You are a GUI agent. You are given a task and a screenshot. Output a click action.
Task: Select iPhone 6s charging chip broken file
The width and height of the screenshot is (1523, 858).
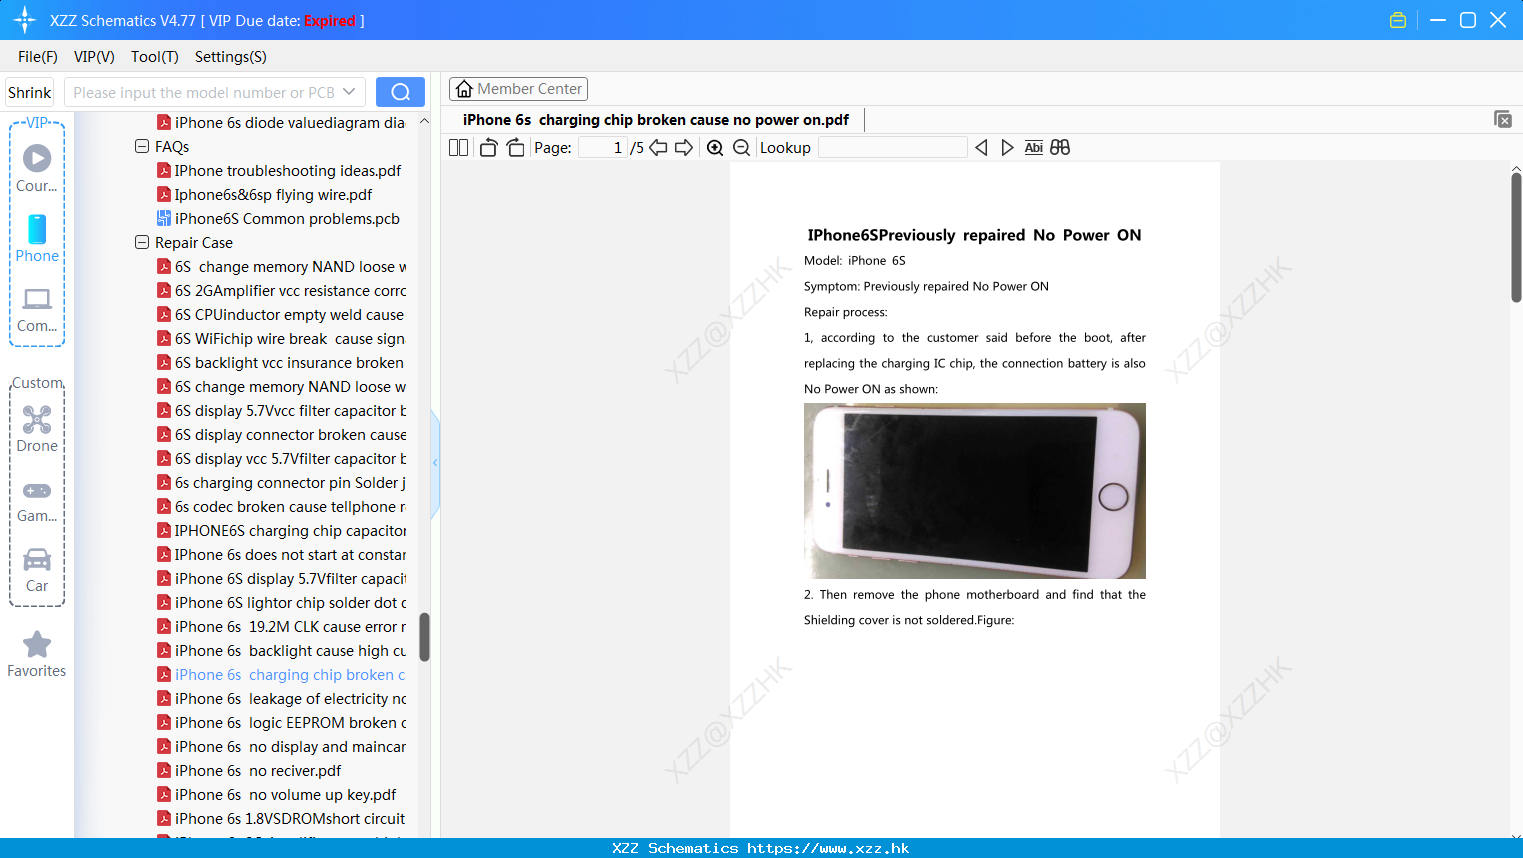coord(282,675)
